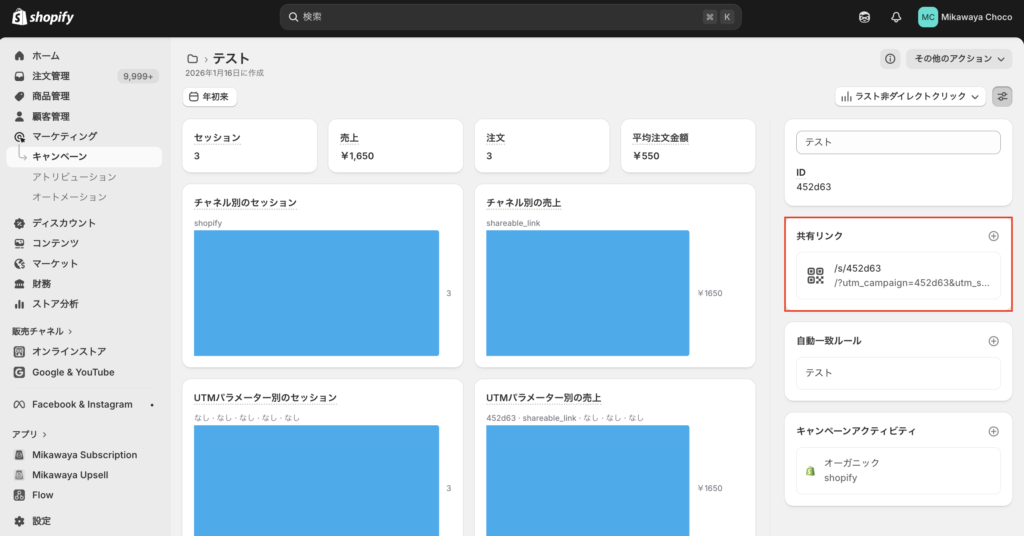This screenshot has height=536, width=1024.
Task: Toggle the filter settings sliders button
Action: coord(1002,96)
